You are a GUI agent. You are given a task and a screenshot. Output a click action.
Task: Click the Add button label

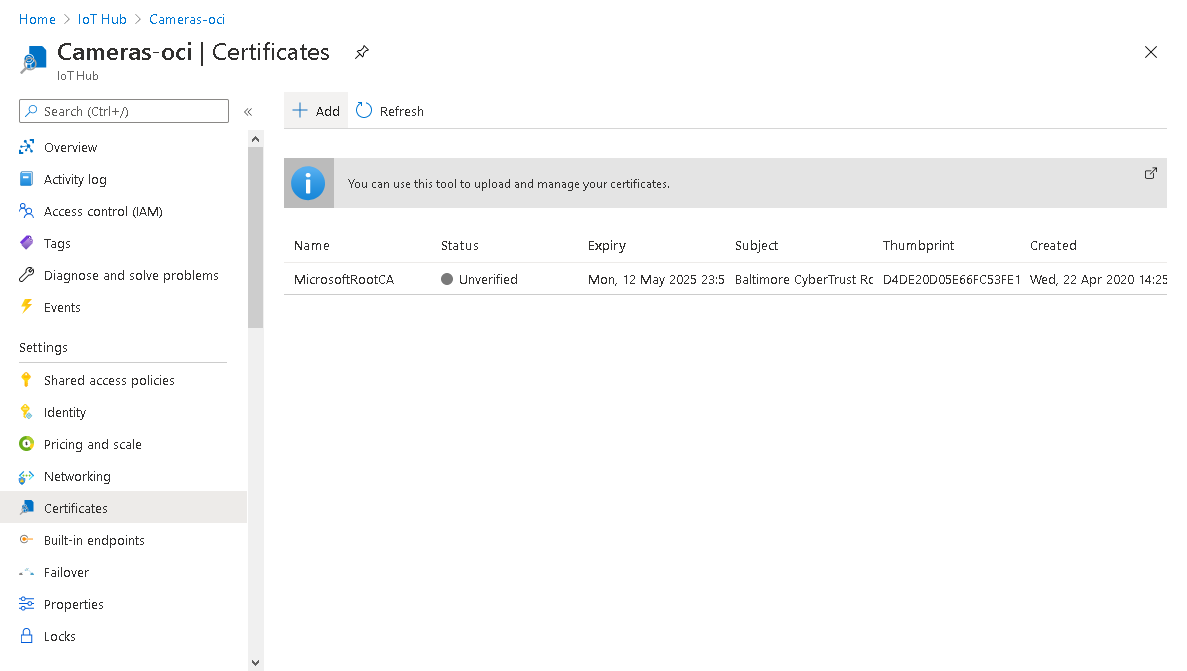(x=327, y=111)
